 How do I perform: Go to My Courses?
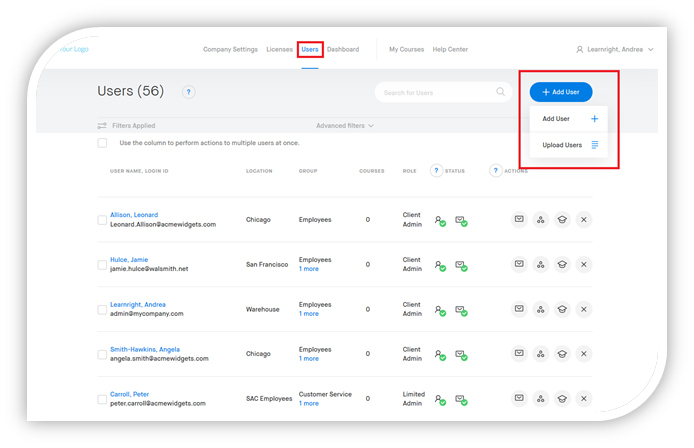tap(406, 49)
